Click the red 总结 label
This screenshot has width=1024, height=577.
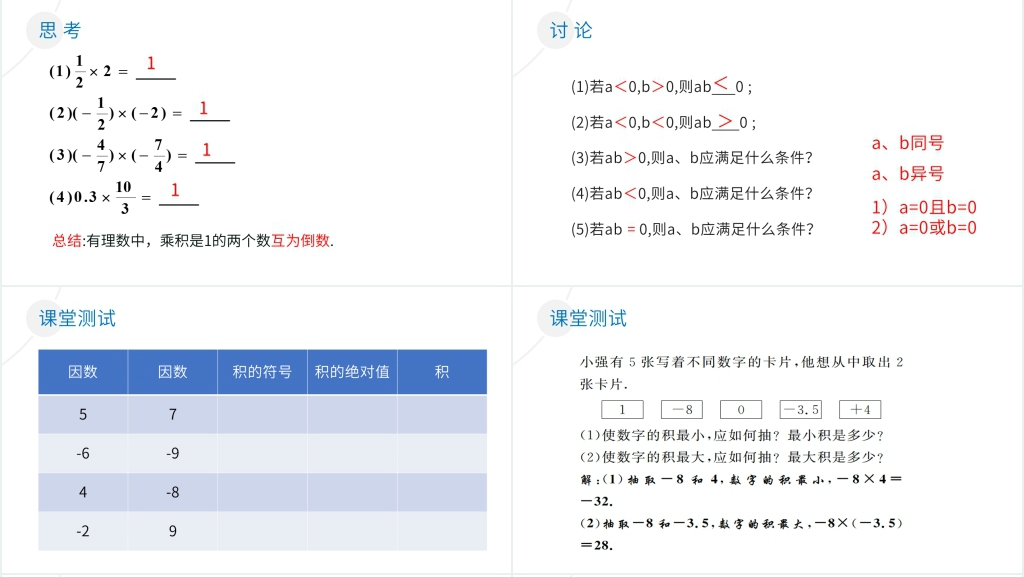tap(69, 241)
